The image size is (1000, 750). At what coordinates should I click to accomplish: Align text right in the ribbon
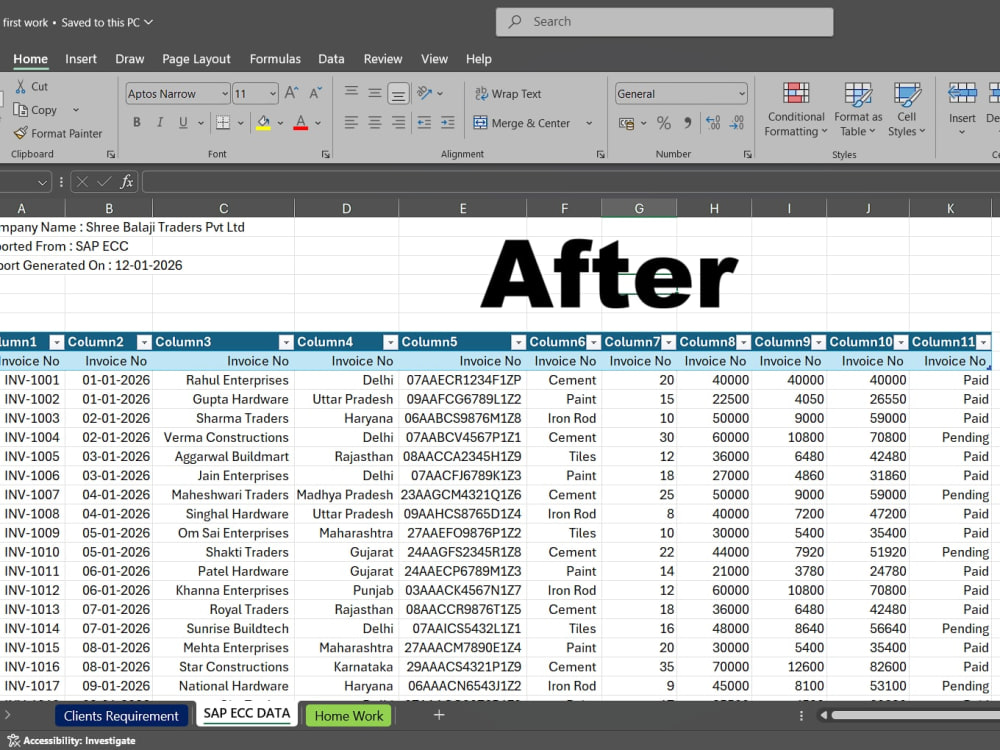tap(399, 122)
